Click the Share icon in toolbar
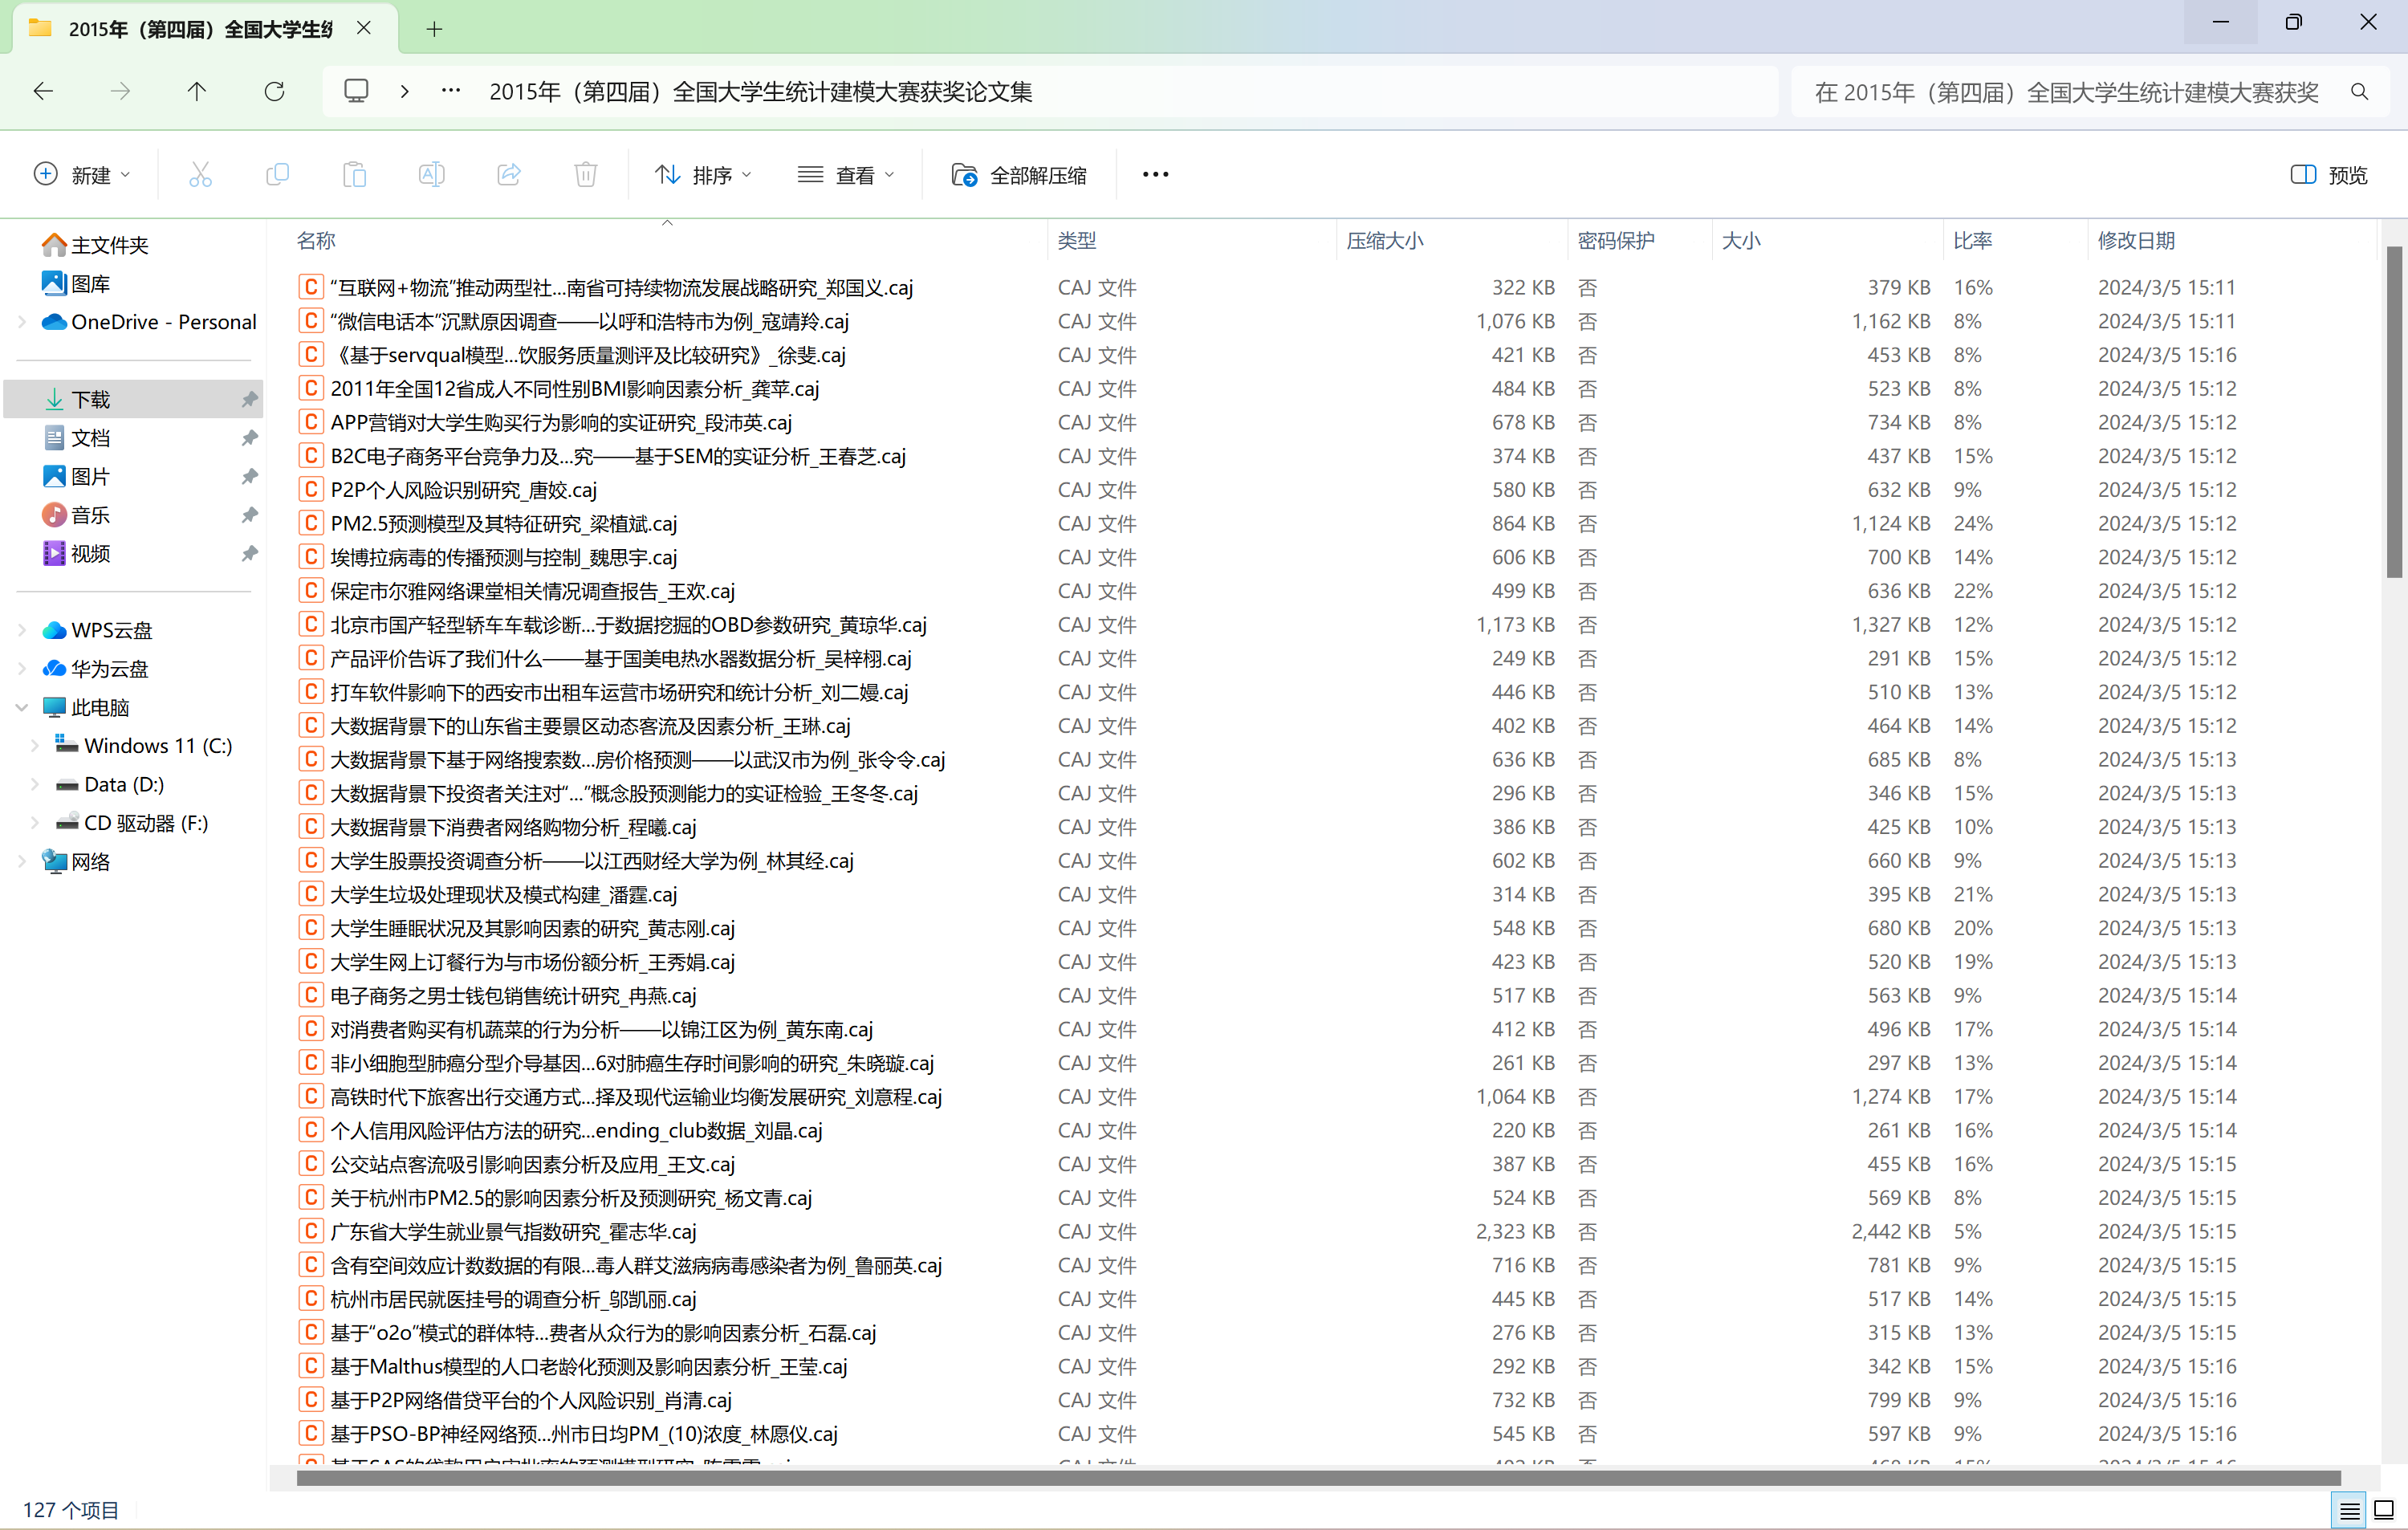Image resolution: width=2408 pixels, height=1530 pixels. coord(509,175)
